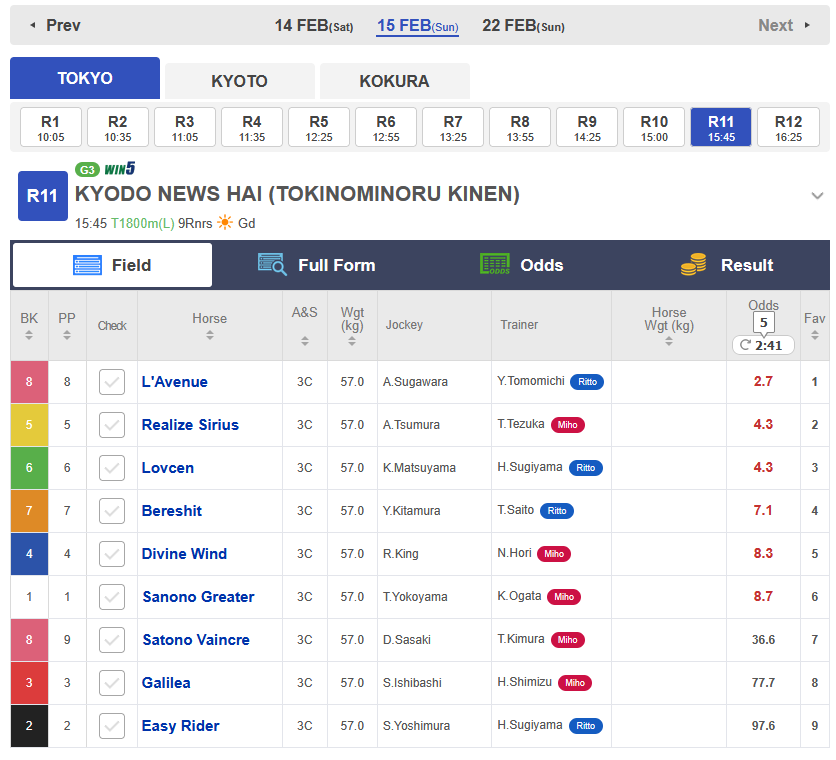The image size is (836, 760).
Task: Open race R6 at 12:55
Action: click(386, 127)
